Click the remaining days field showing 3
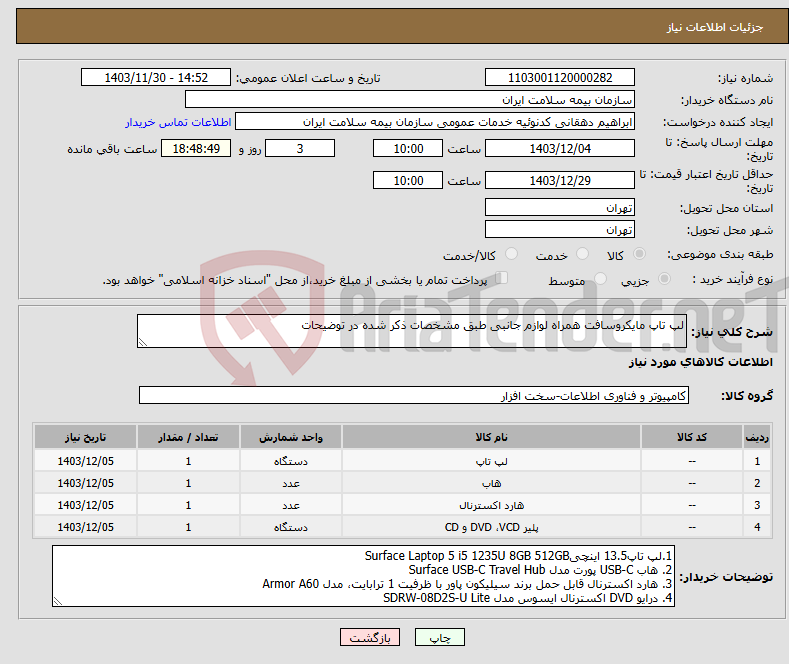789x664 pixels. (x=300, y=148)
